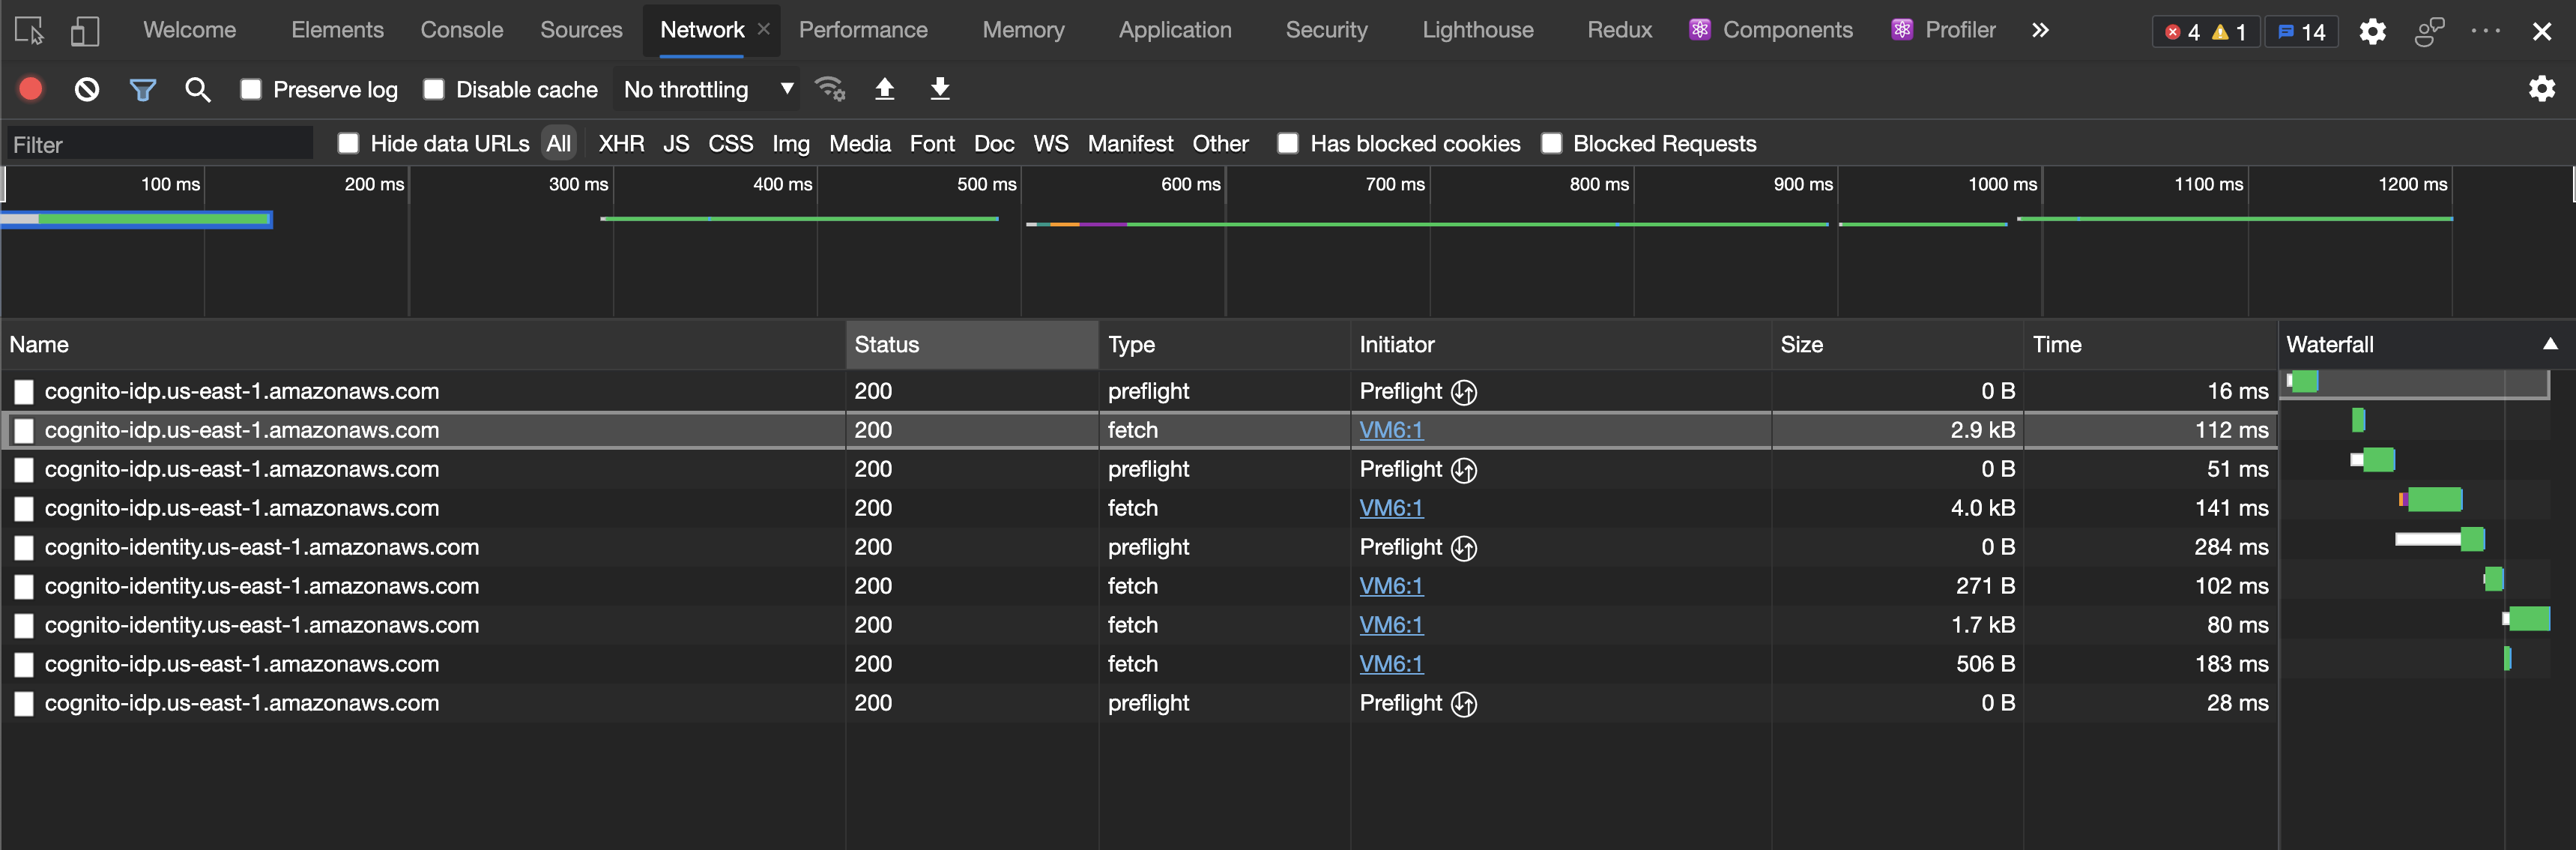Check Hide data URLs

[x=348, y=143]
